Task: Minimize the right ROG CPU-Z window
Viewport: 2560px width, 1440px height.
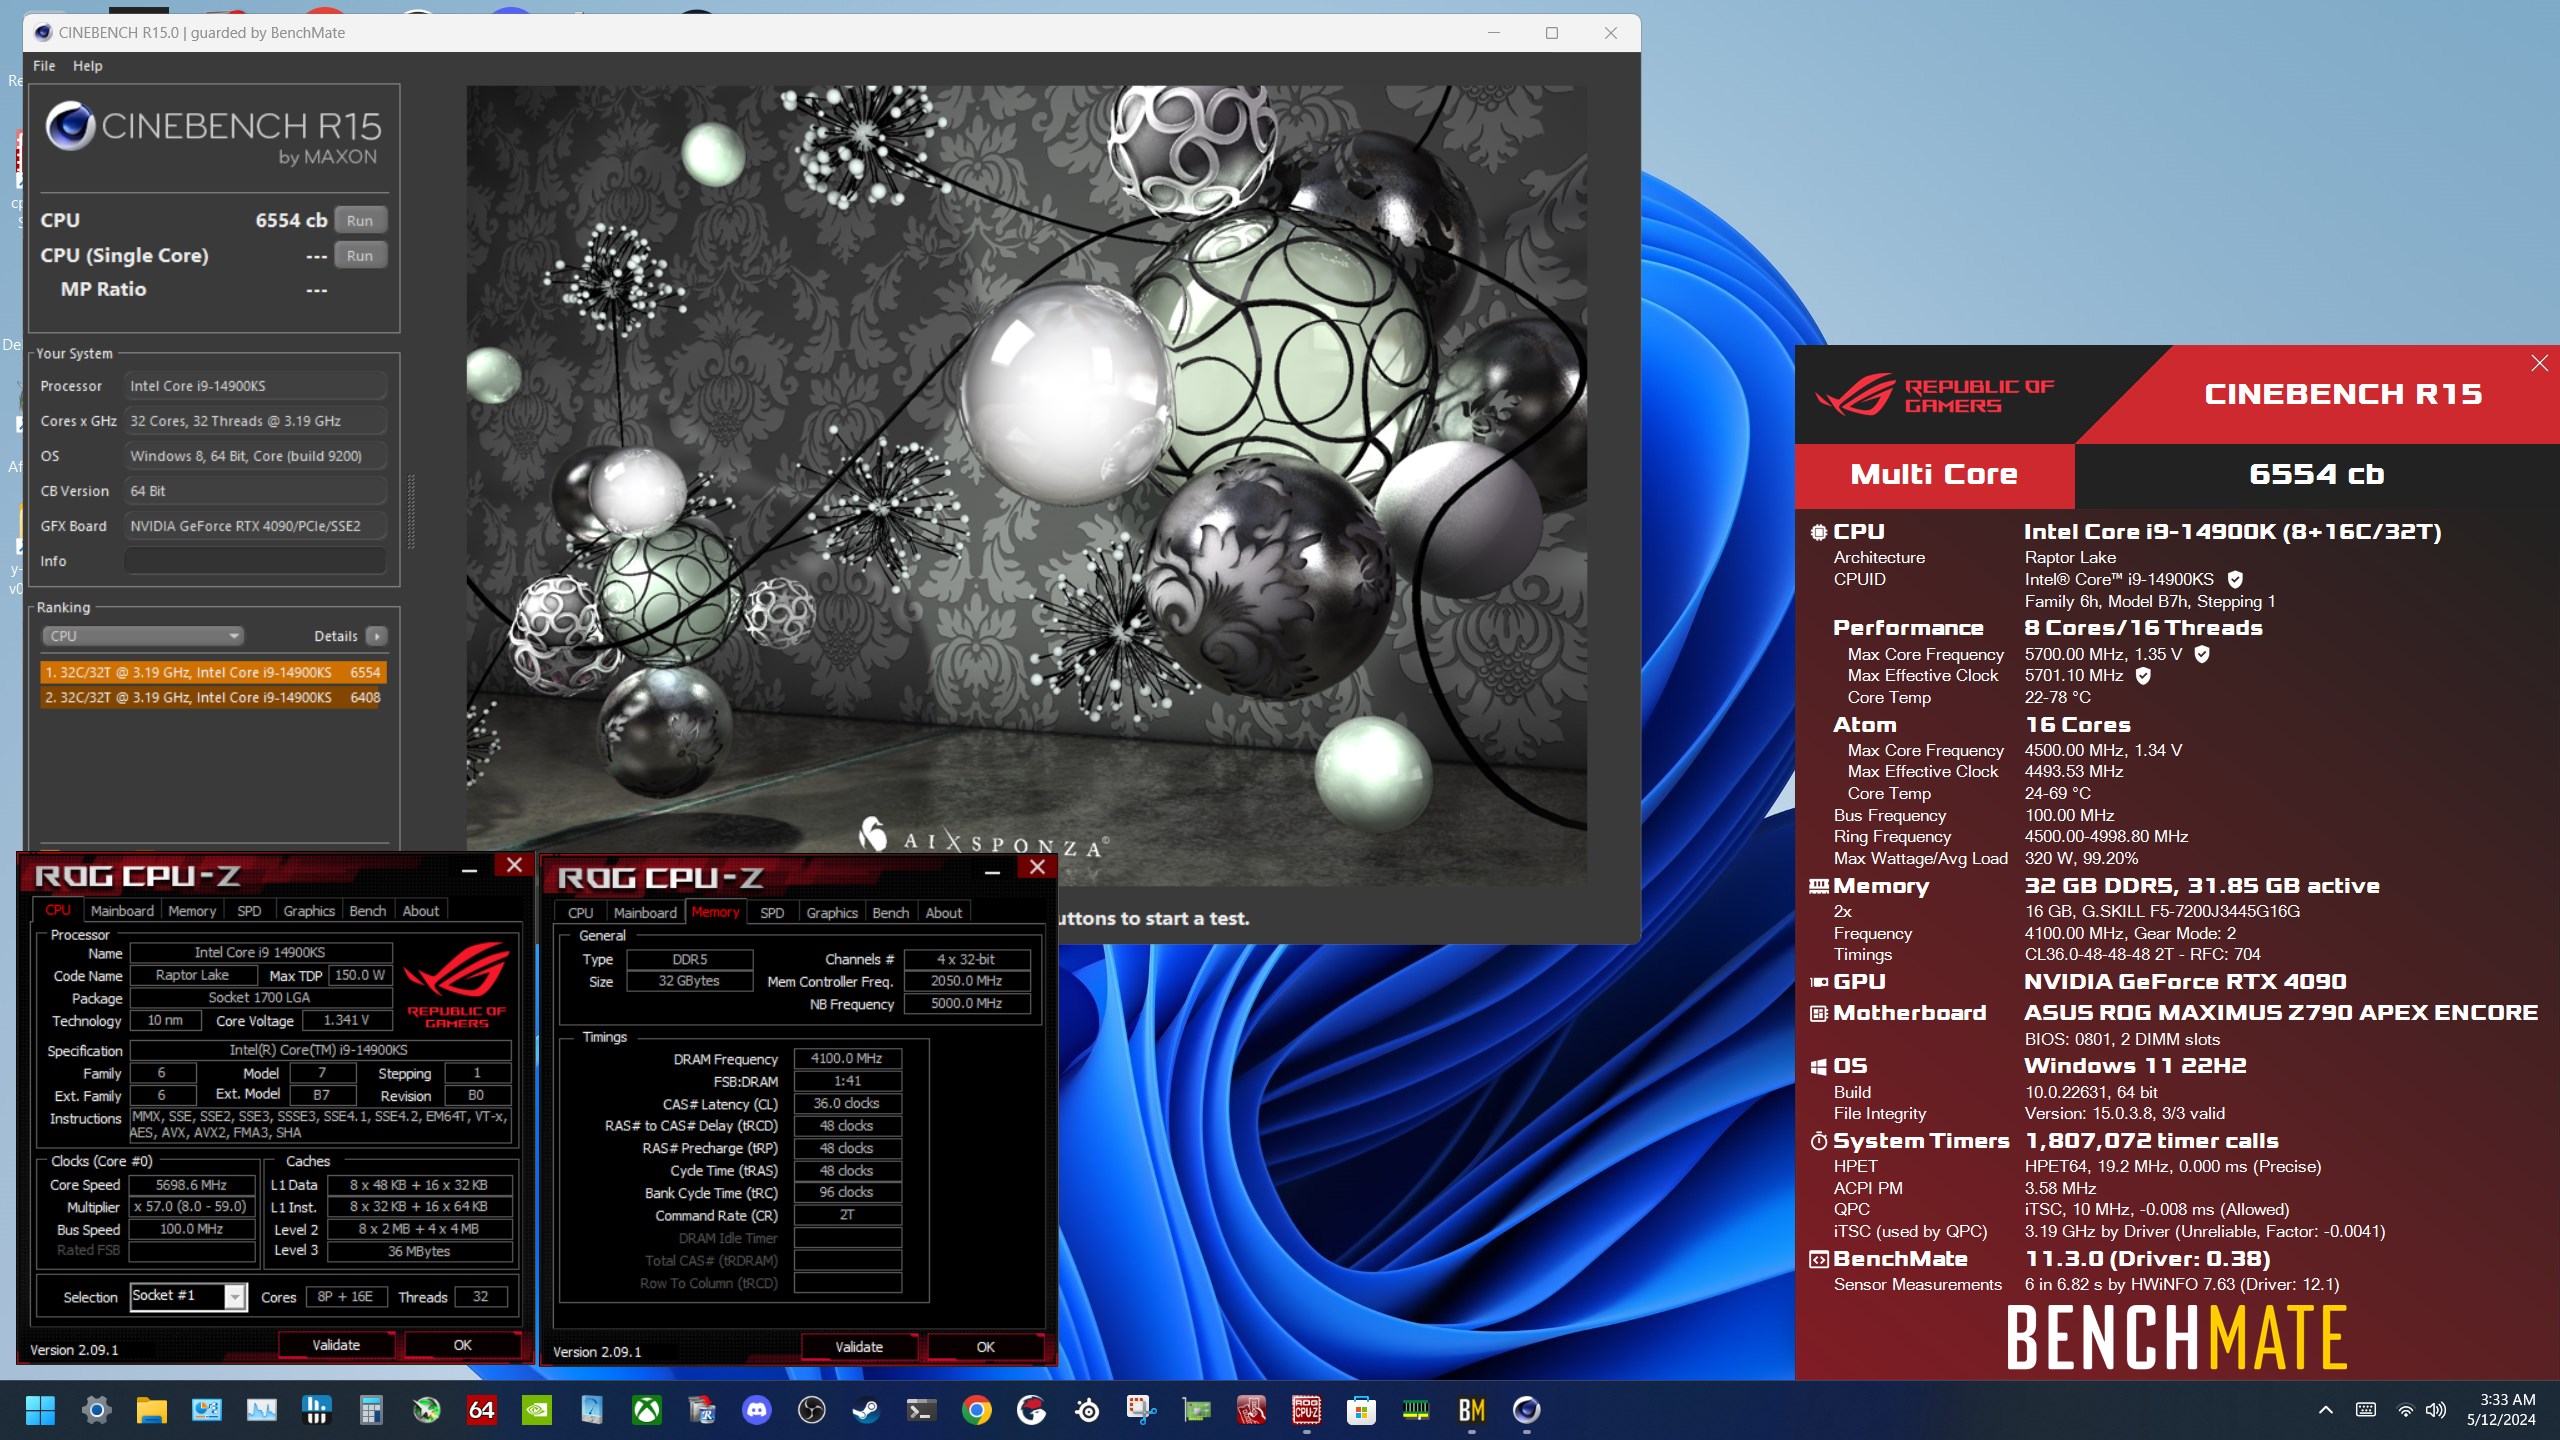Action: pyautogui.click(x=992, y=872)
